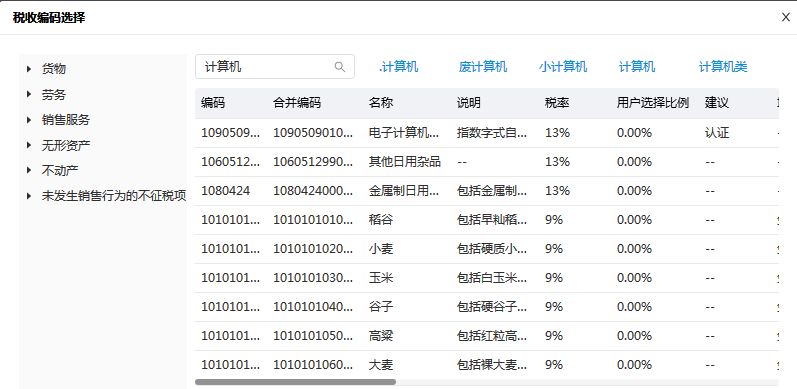797x389 pixels.
Task: Click the 小计算机 suggestion link
Action: click(x=563, y=67)
